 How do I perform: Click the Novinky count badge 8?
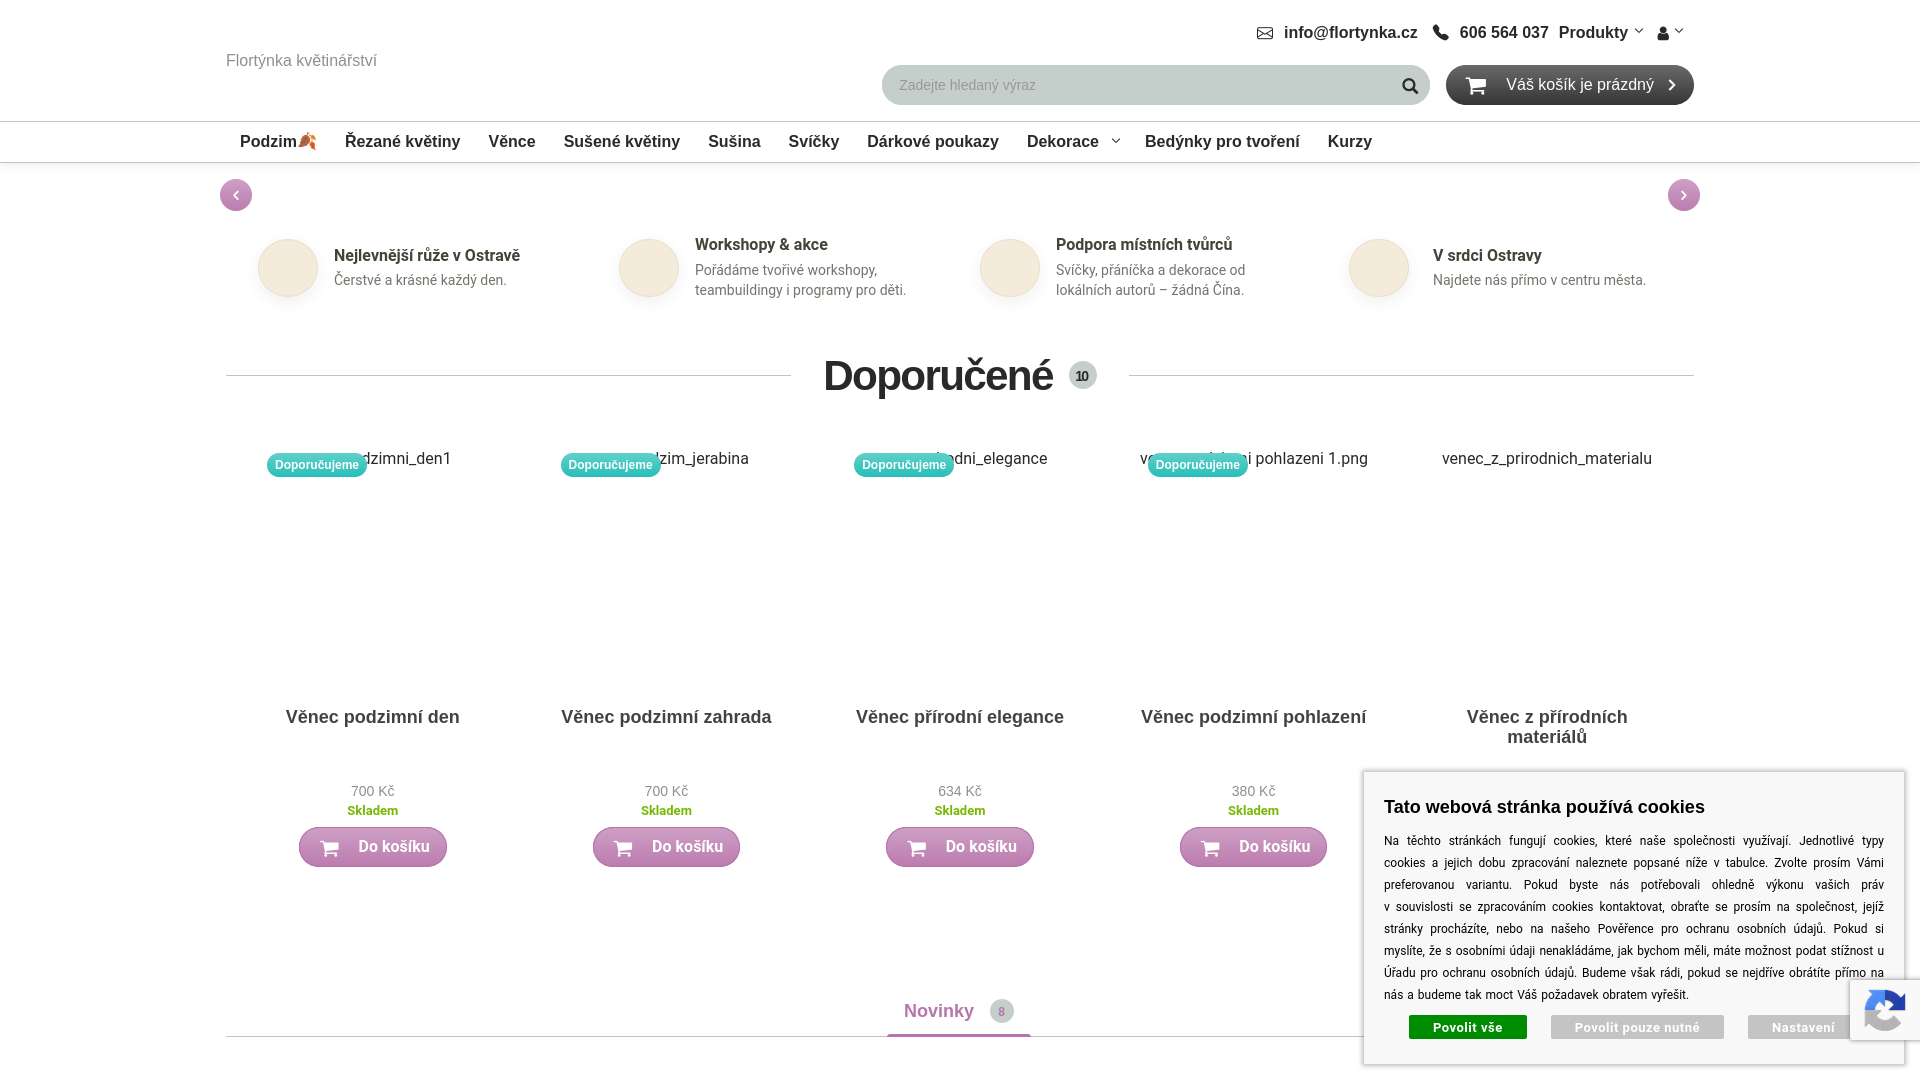1002,1011
